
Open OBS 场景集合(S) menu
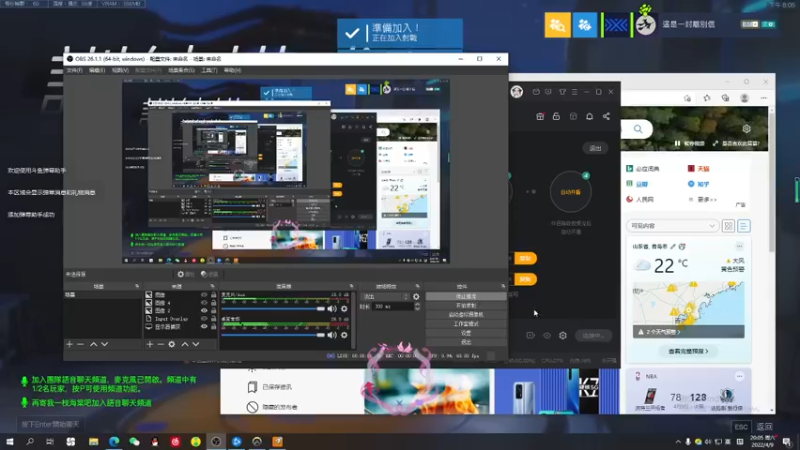click(x=182, y=70)
